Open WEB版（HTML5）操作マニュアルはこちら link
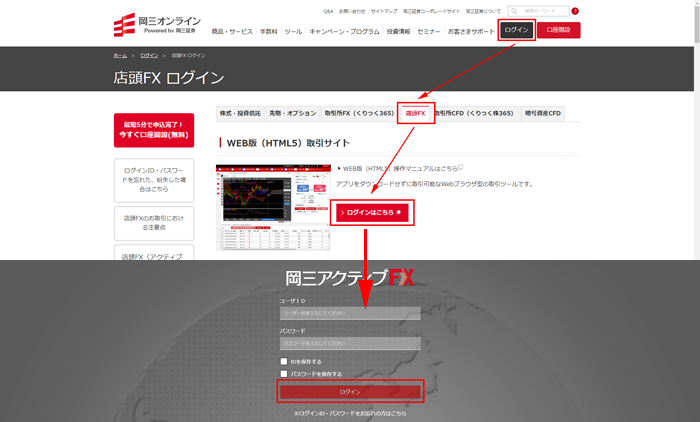Image resolution: width=700 pixels, height=422 pixels. (400, 168)
